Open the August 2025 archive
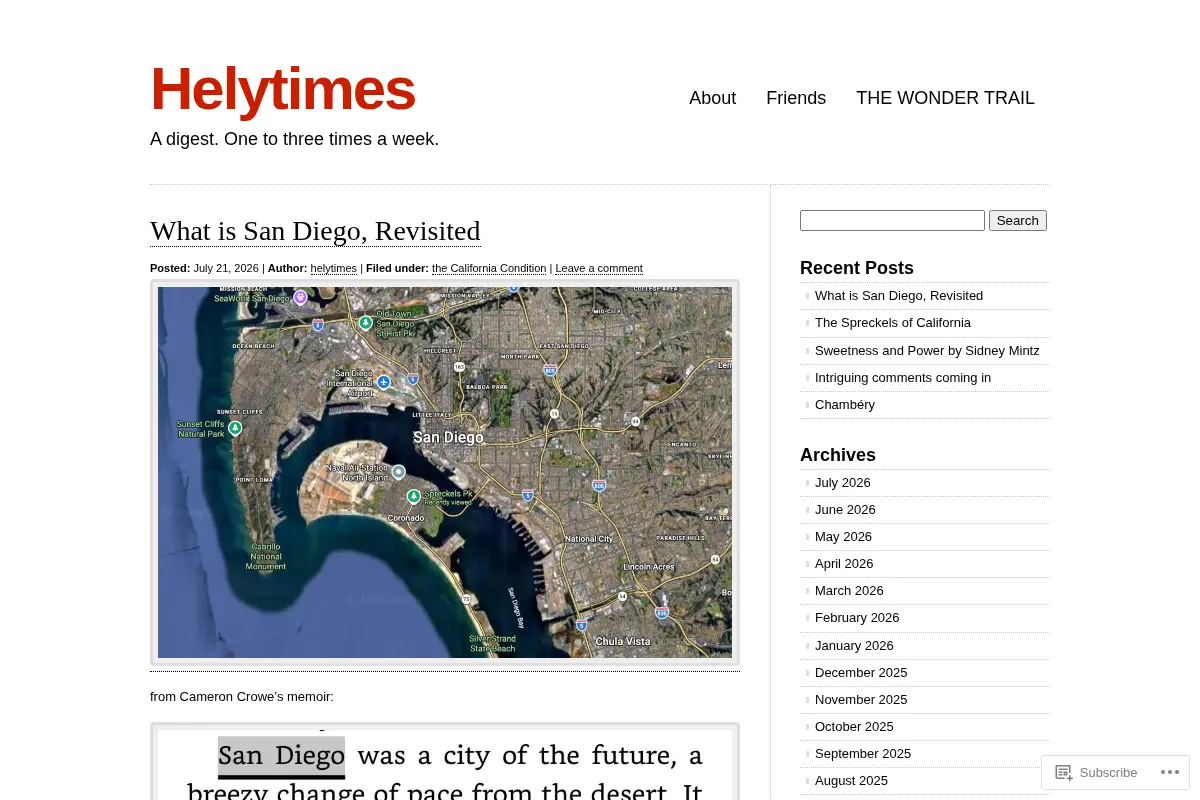This screenshot has width=1200, height=800. point(851,780)
